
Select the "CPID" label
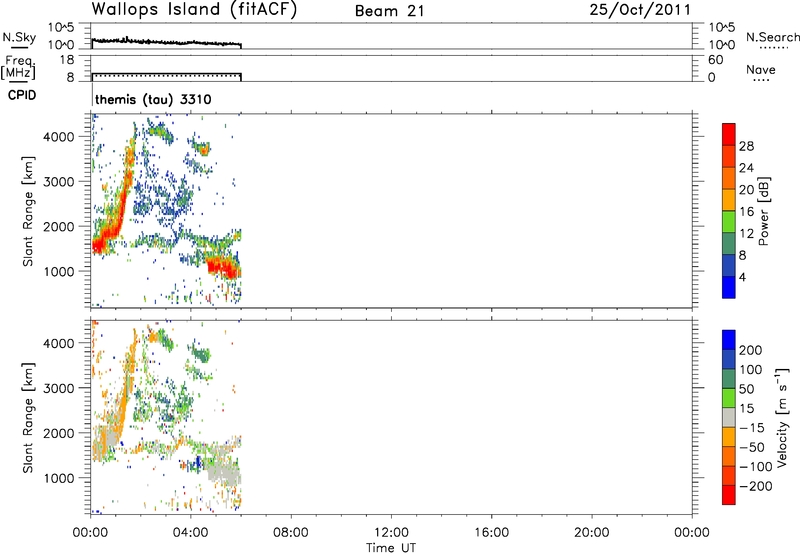22,95
